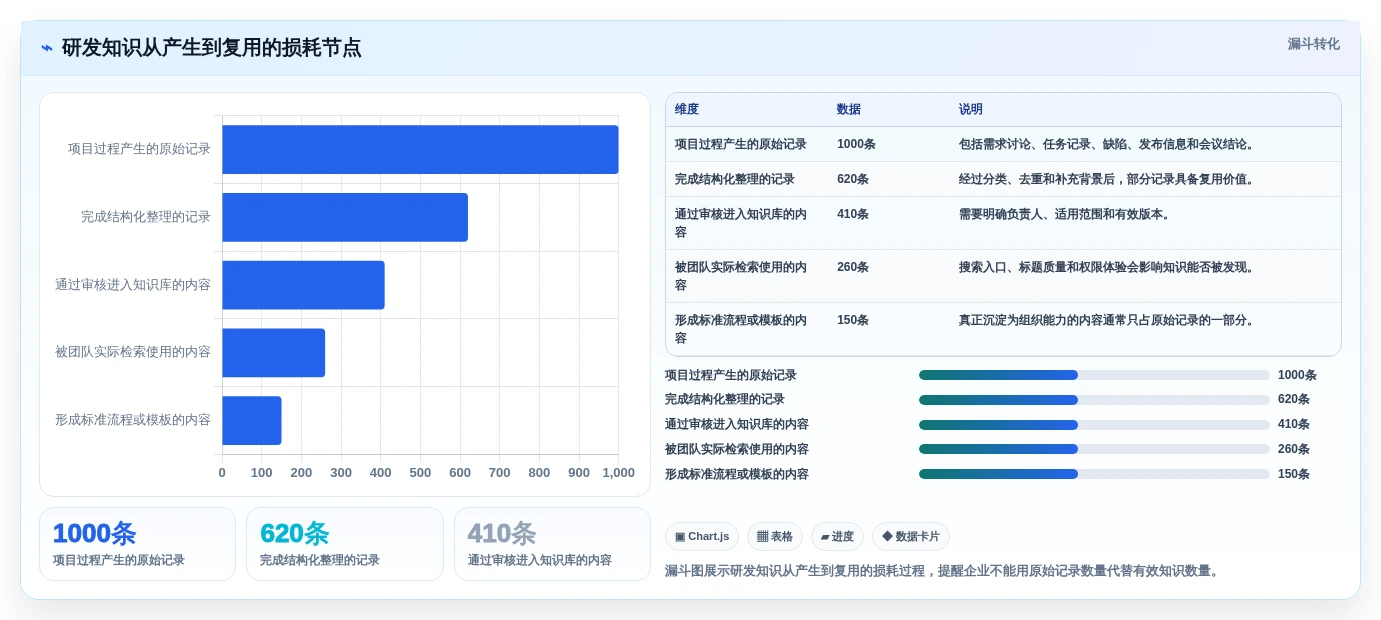Screen dimensions: 1381x620
Task: Click the chart axis label 被团队实际检索使用的内容
Action: 133,352
